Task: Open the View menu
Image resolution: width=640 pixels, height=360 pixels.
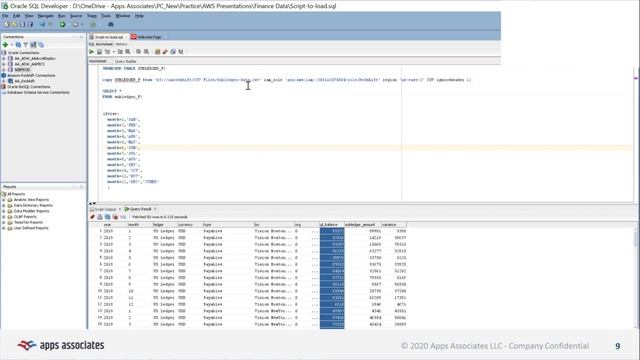Action: 29,16
